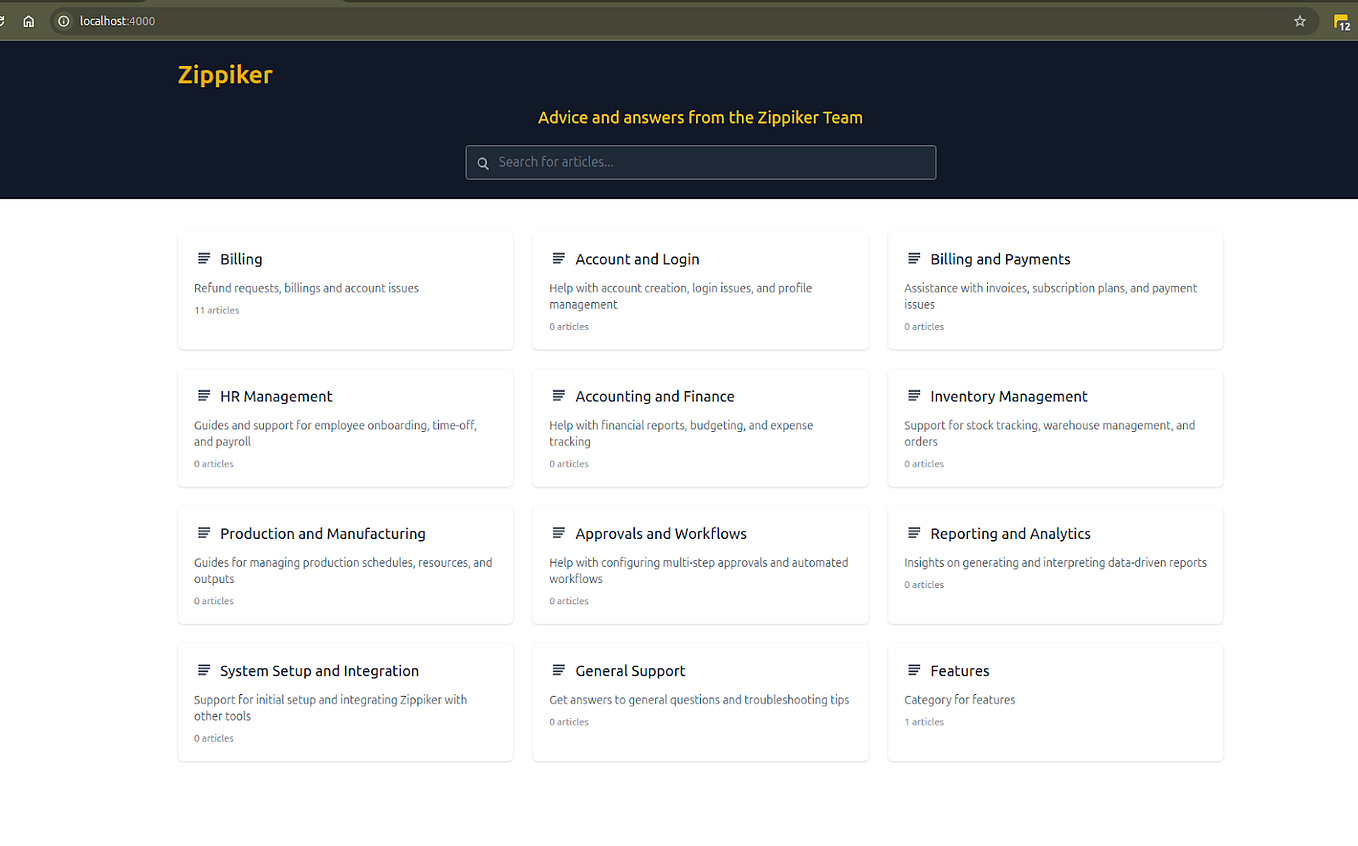Click the Approvals and Workflows icon
This screenshot has height=846, width=1358.
pos(558,533)
